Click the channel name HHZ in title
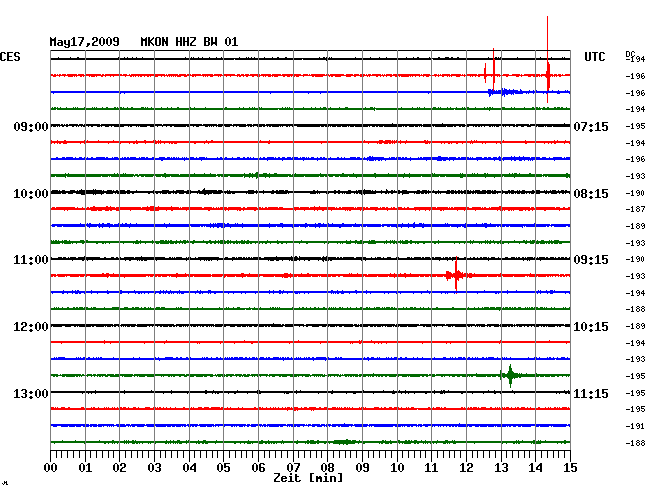Image resolution: width=650 pixels, height=494 pixels. 186,42
